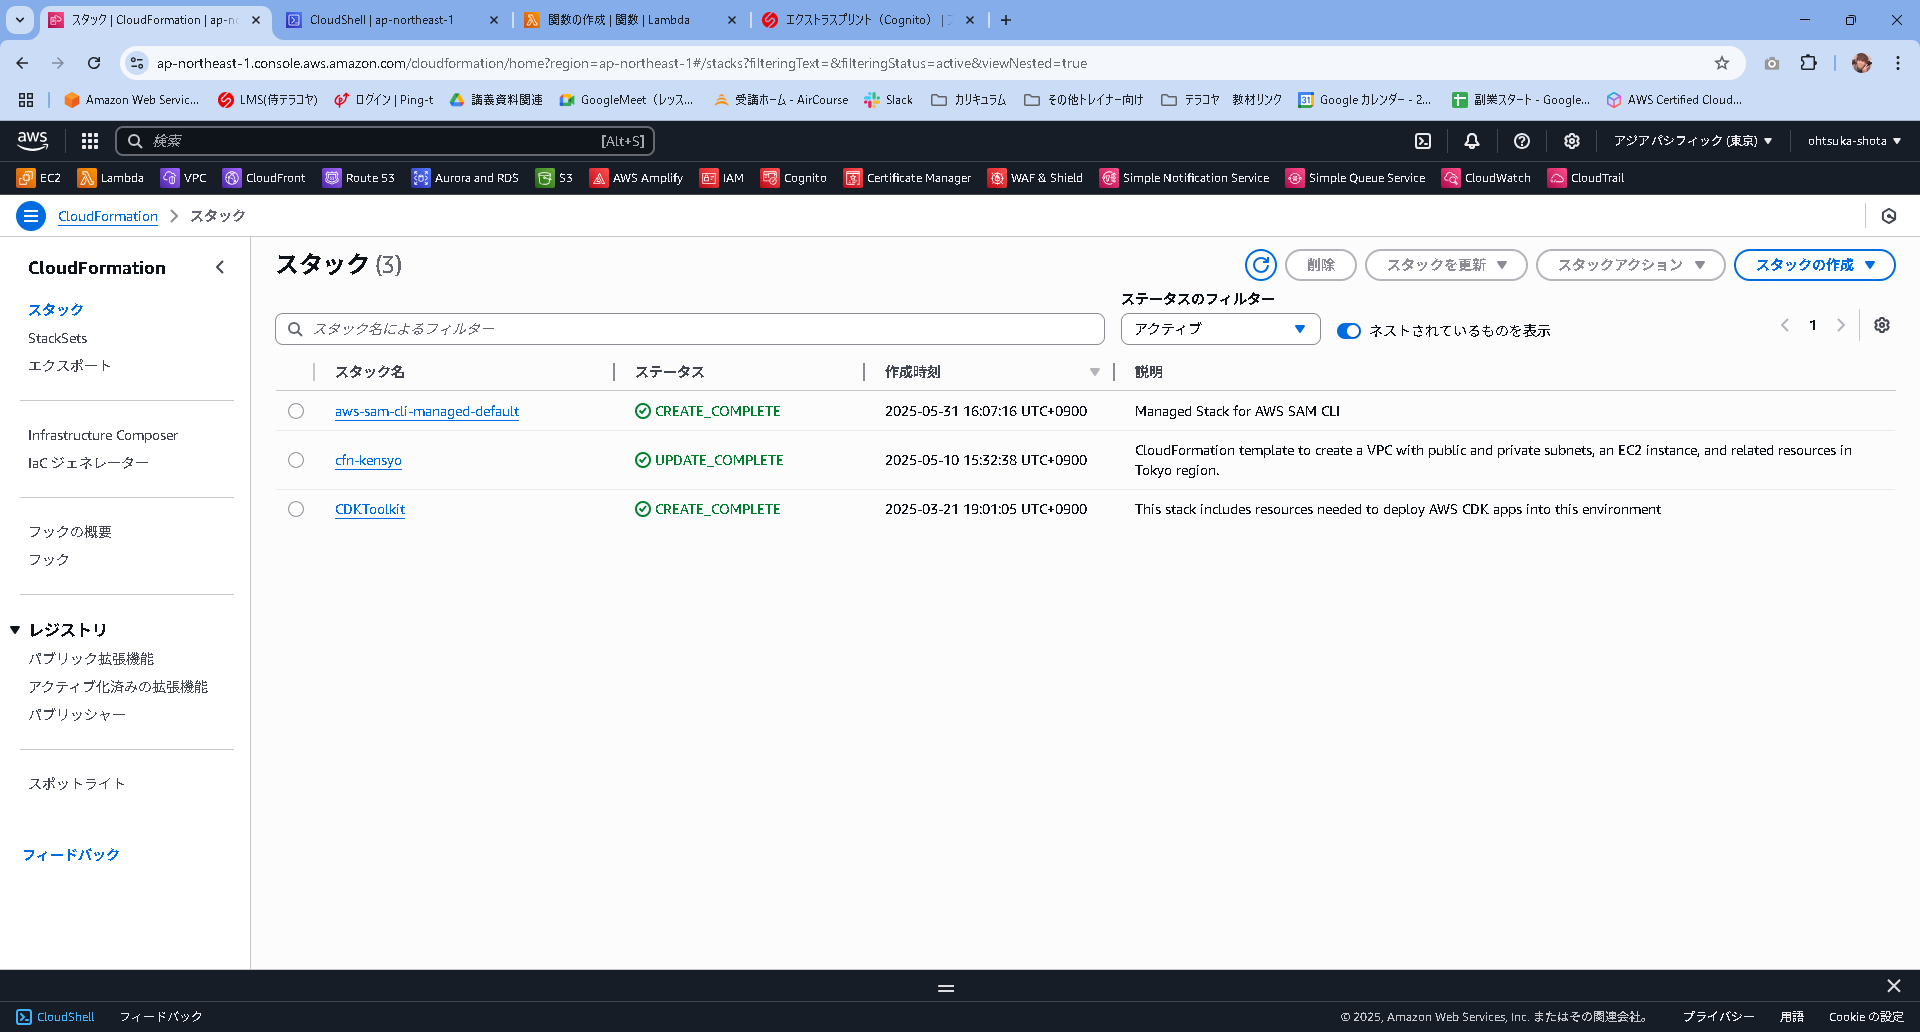Open IaC ジェネレーター in the sidebar

(x=88, y=463)
